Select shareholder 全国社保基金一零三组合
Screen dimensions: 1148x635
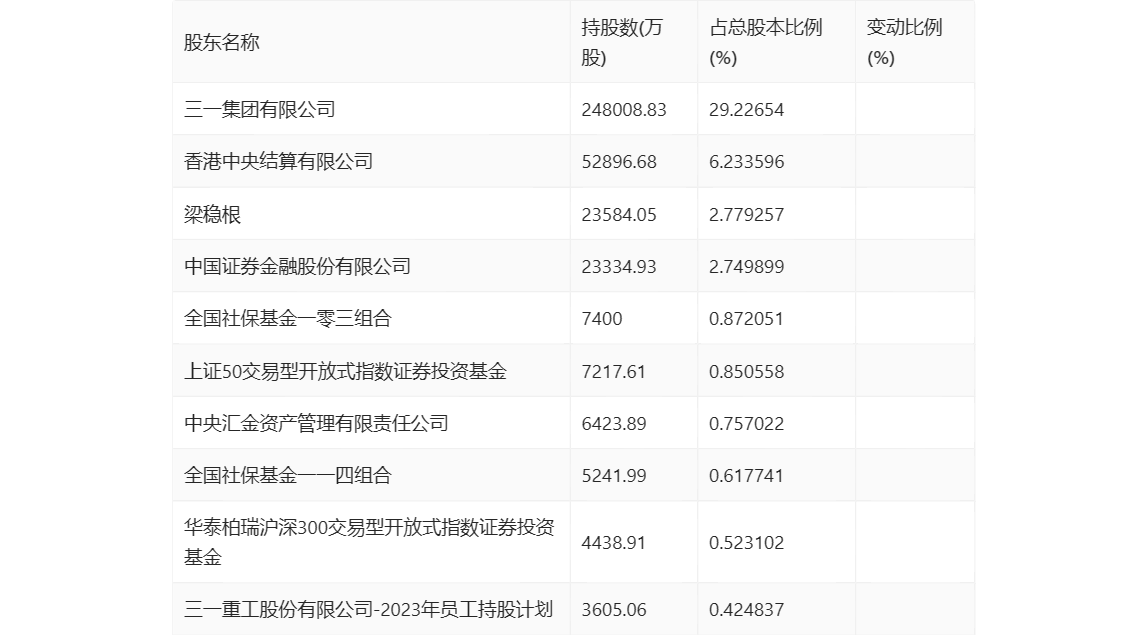coord(288,319)
